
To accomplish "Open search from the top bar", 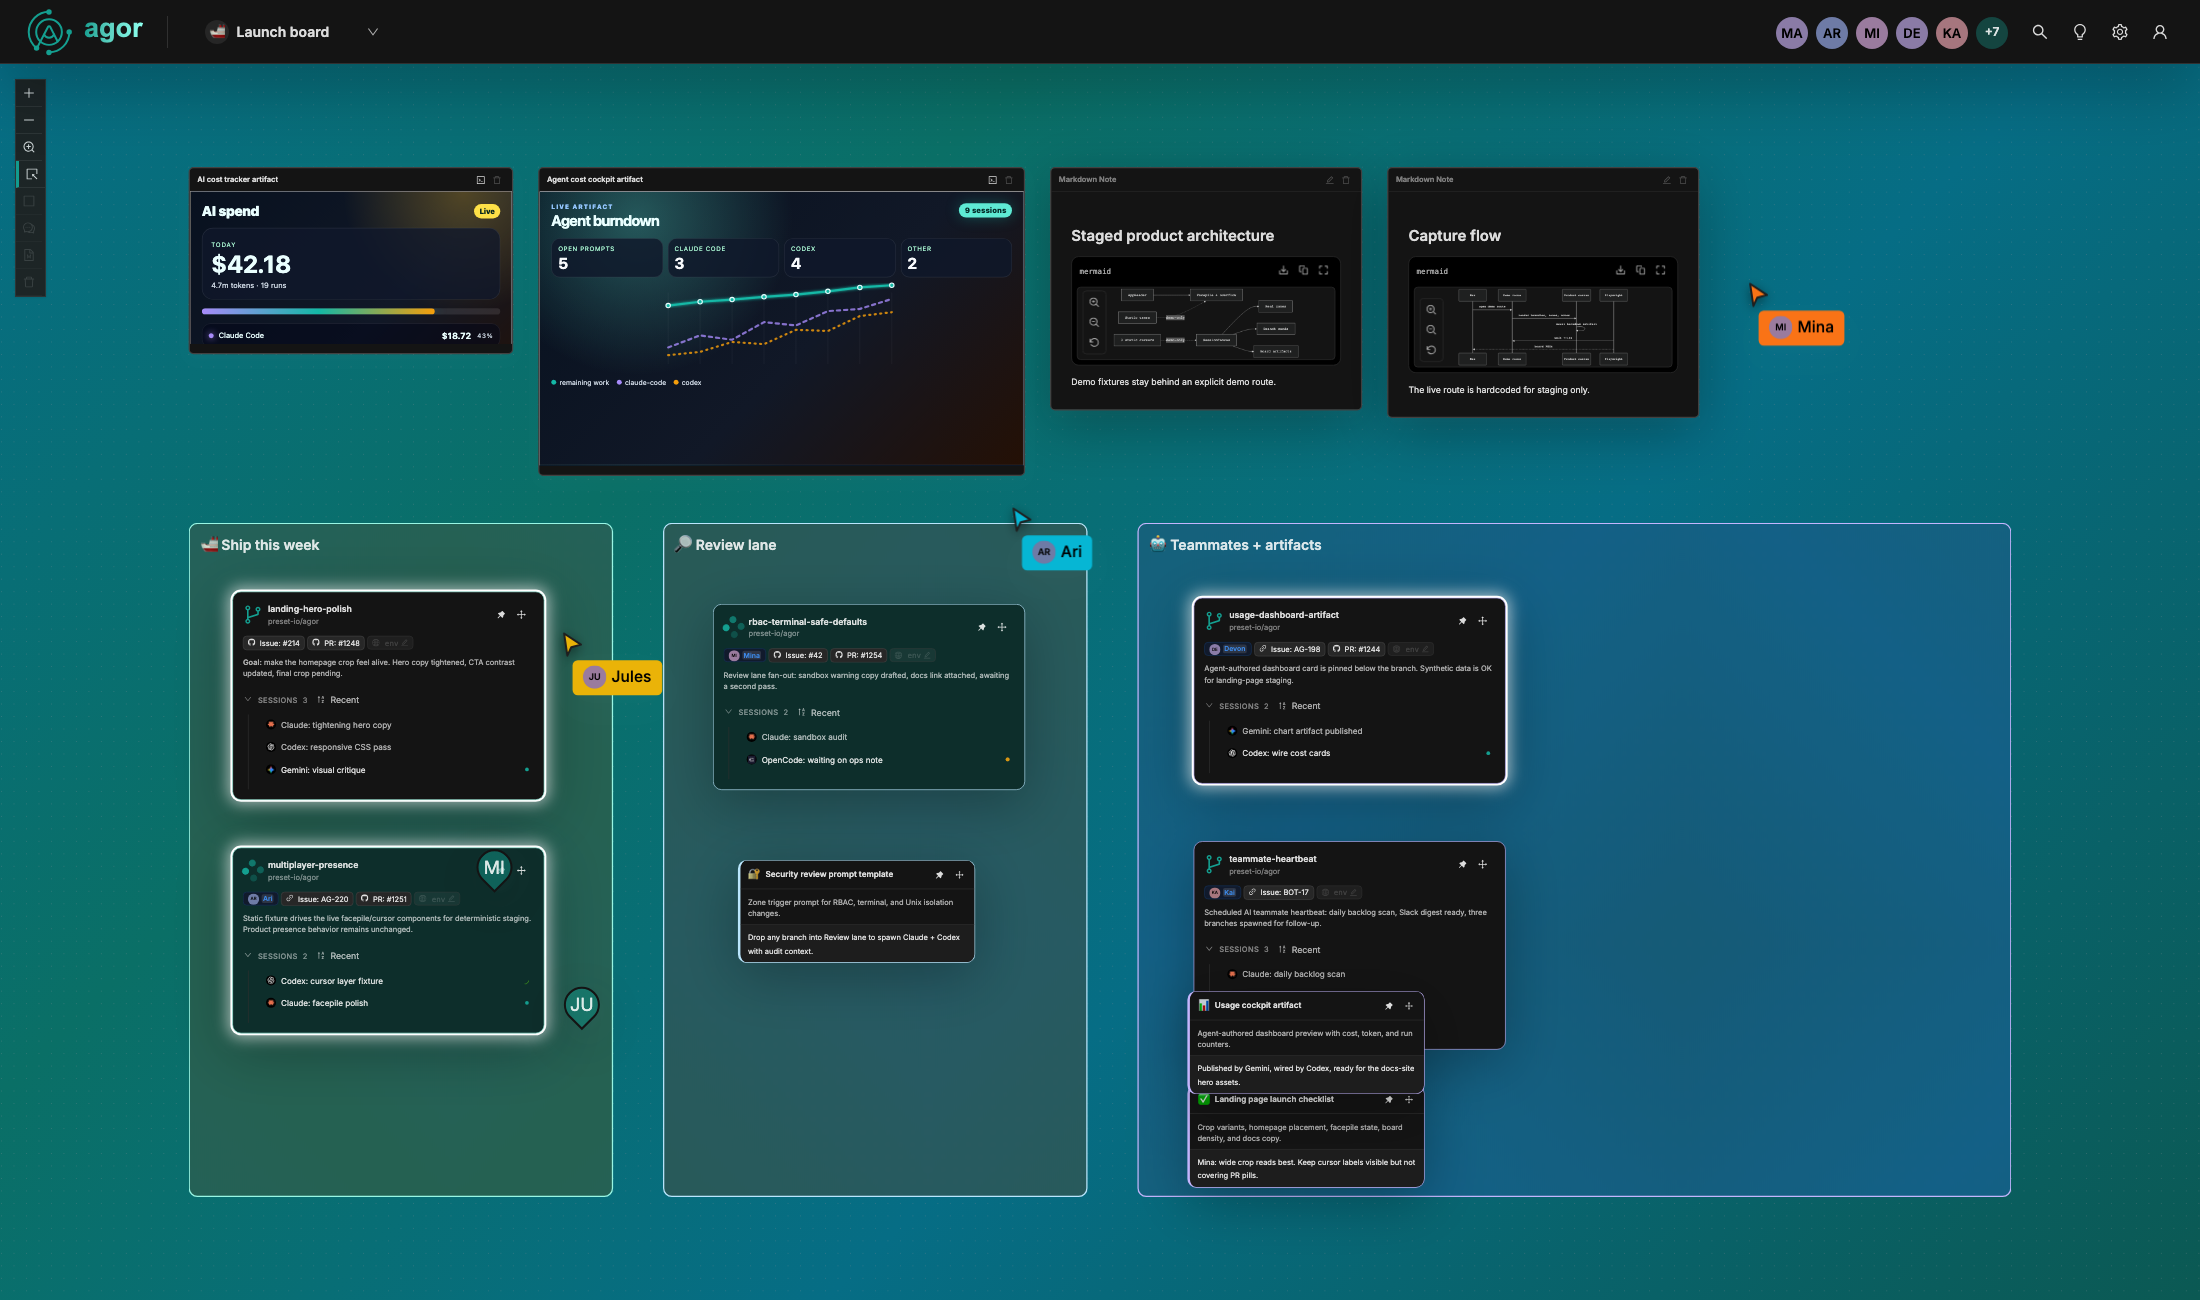I will click(2039, 32).
